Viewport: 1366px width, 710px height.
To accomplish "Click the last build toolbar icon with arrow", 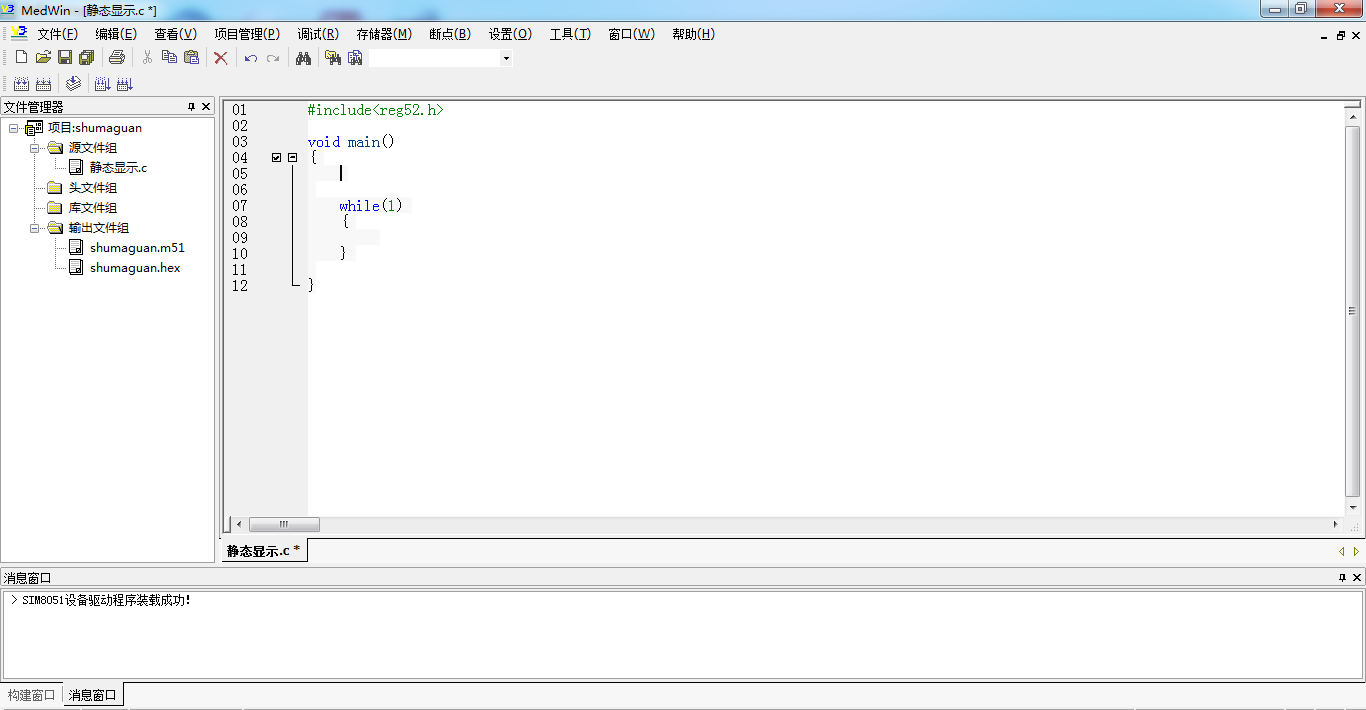I will [x=124, y=84].
